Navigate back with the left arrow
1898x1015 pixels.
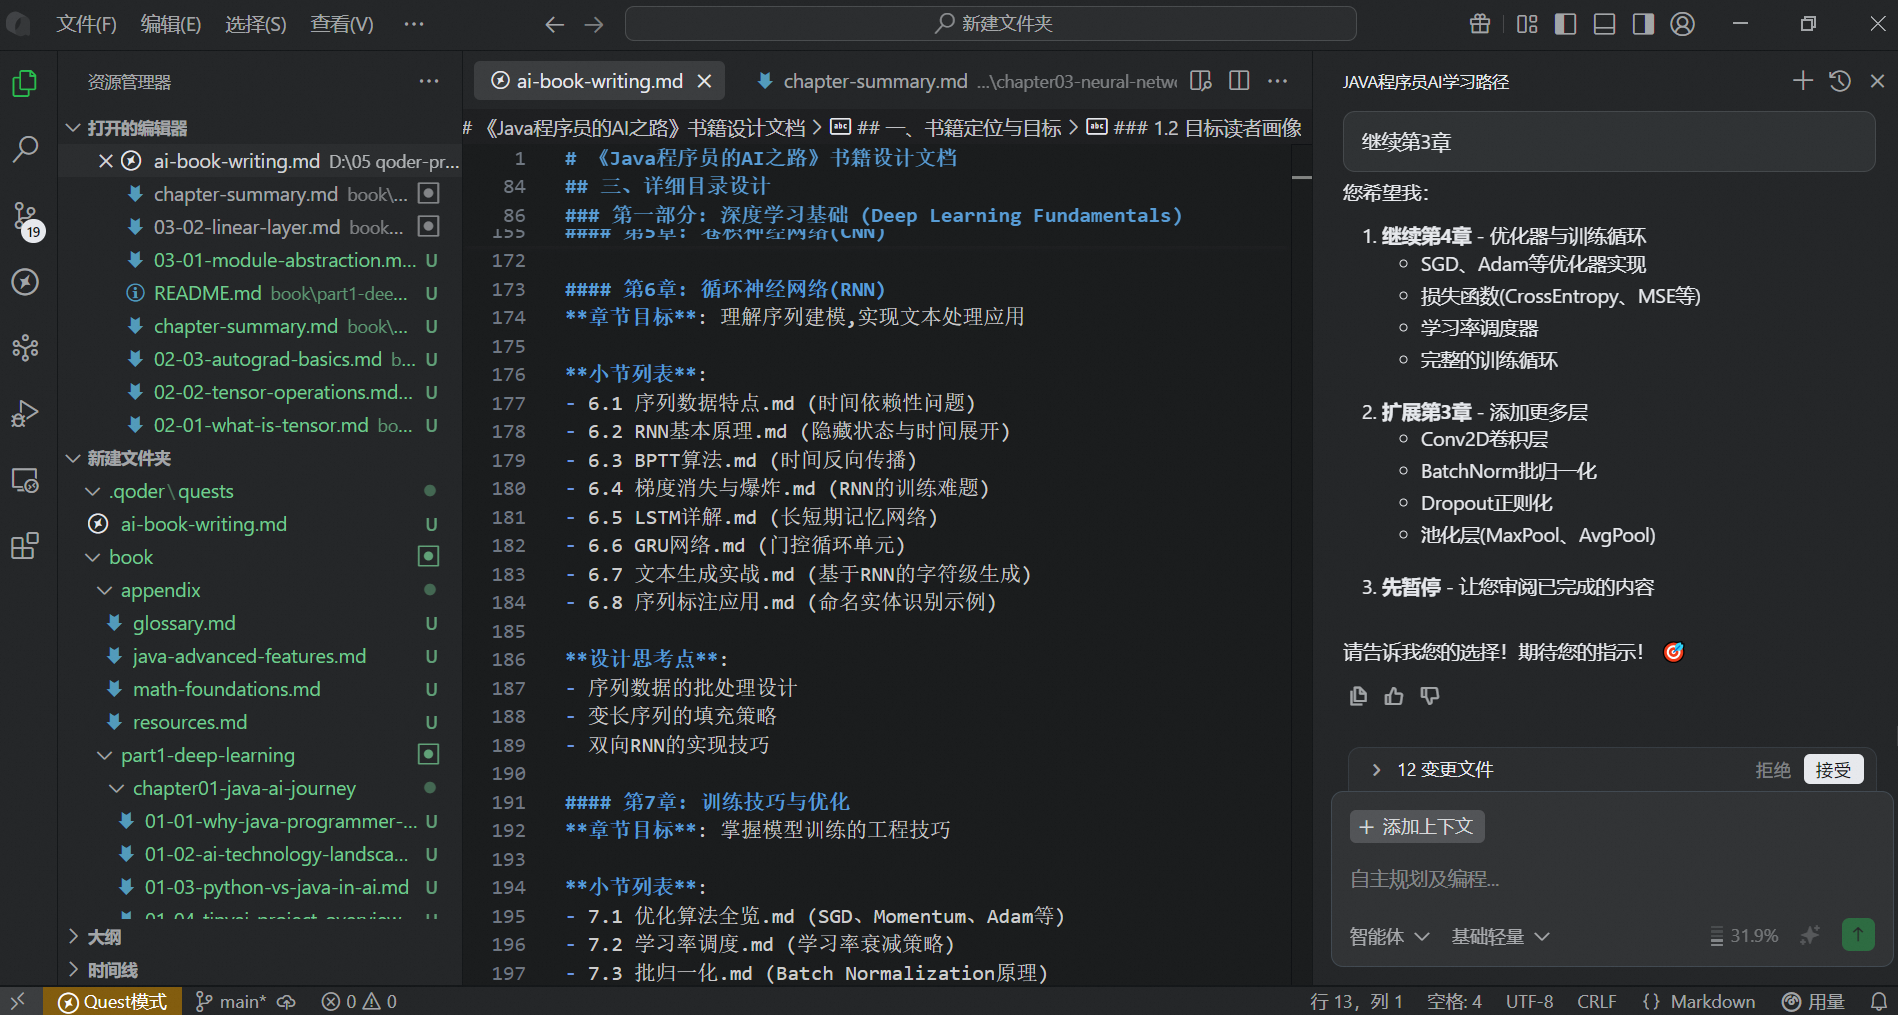pyautogui.click(x=555, y=24)
